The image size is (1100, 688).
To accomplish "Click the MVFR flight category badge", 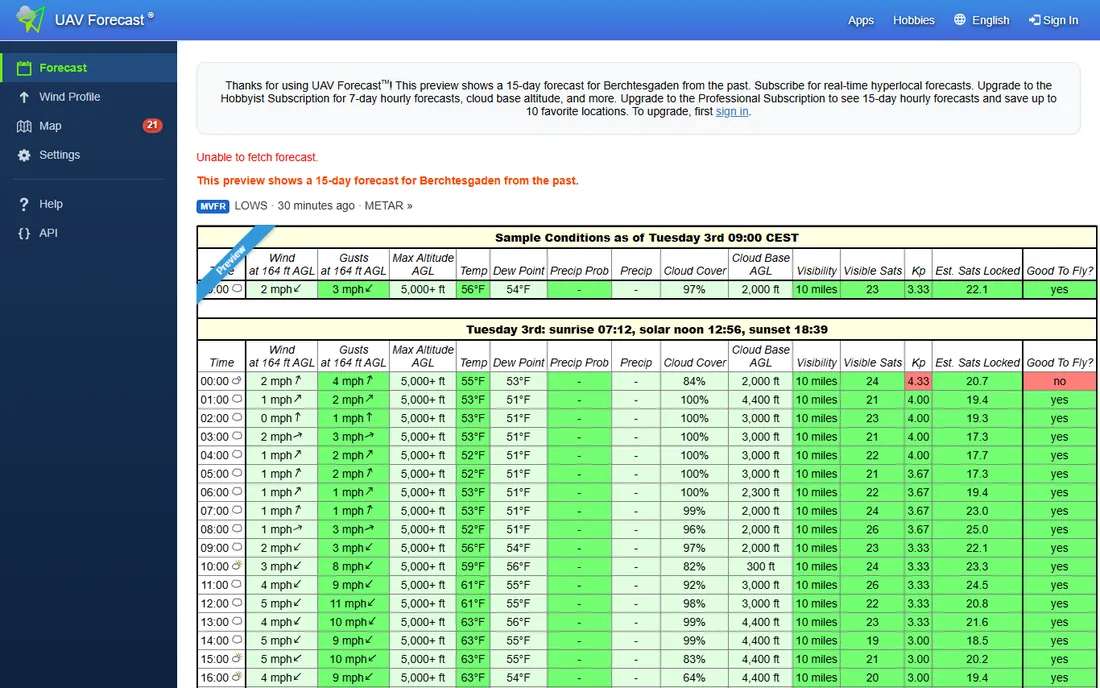I will tap(213, 206).
